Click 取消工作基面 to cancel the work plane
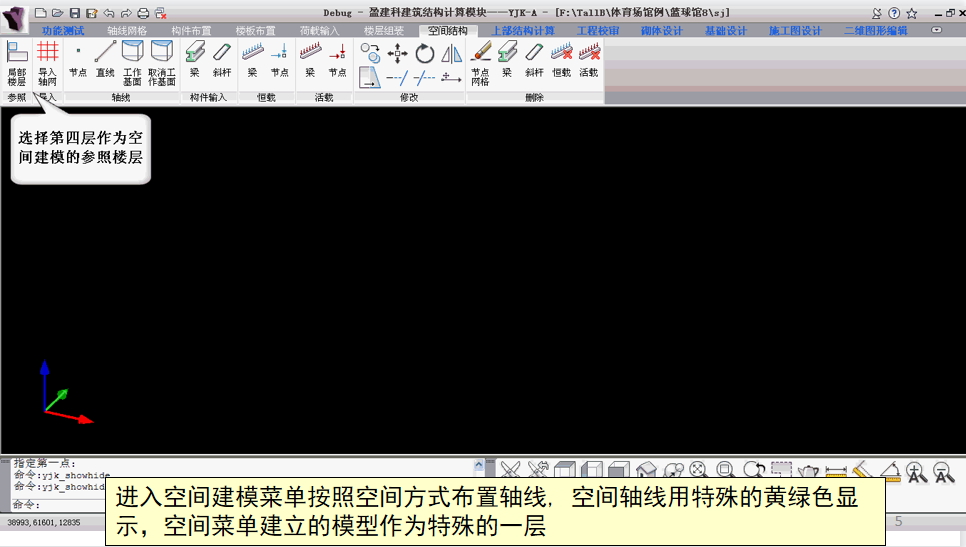Screen dimensions: 966x547 (161, 63)
